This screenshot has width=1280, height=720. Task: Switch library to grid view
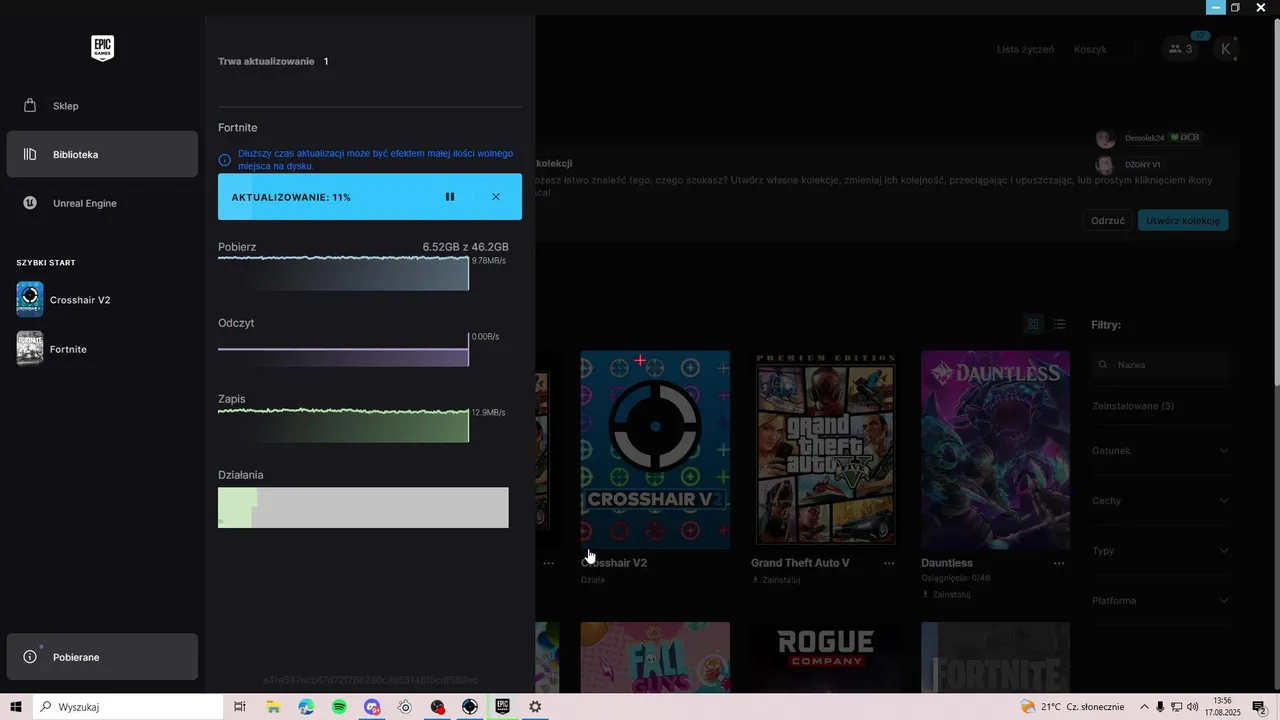[1034, 324]
